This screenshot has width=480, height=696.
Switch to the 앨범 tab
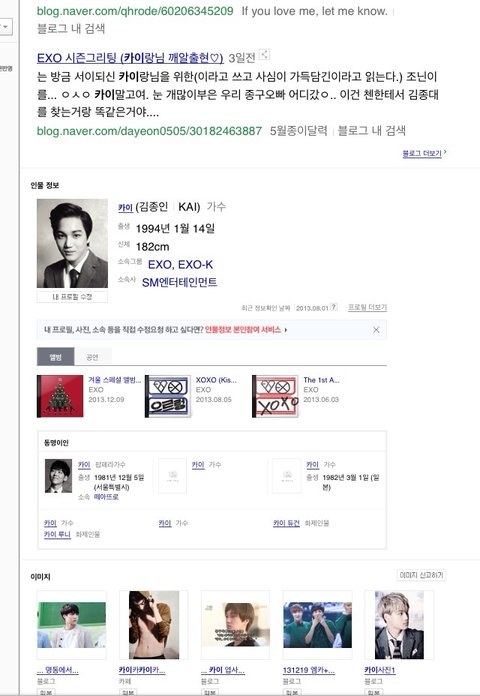[56, 357]
